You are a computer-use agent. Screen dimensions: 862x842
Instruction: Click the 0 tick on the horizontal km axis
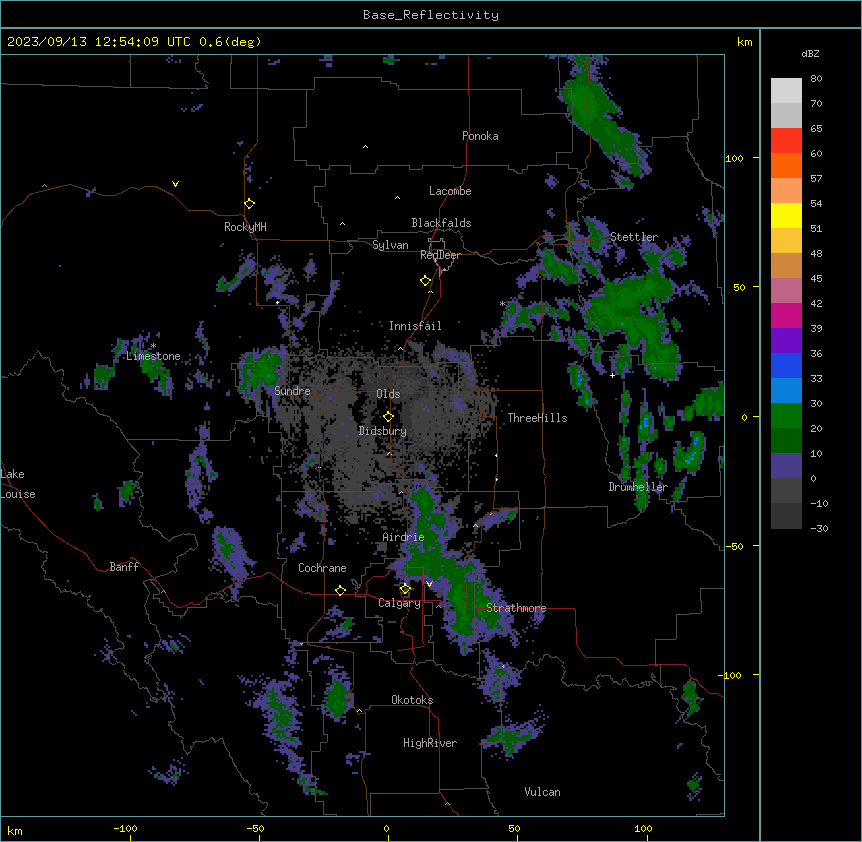click(x=386, y=828)
